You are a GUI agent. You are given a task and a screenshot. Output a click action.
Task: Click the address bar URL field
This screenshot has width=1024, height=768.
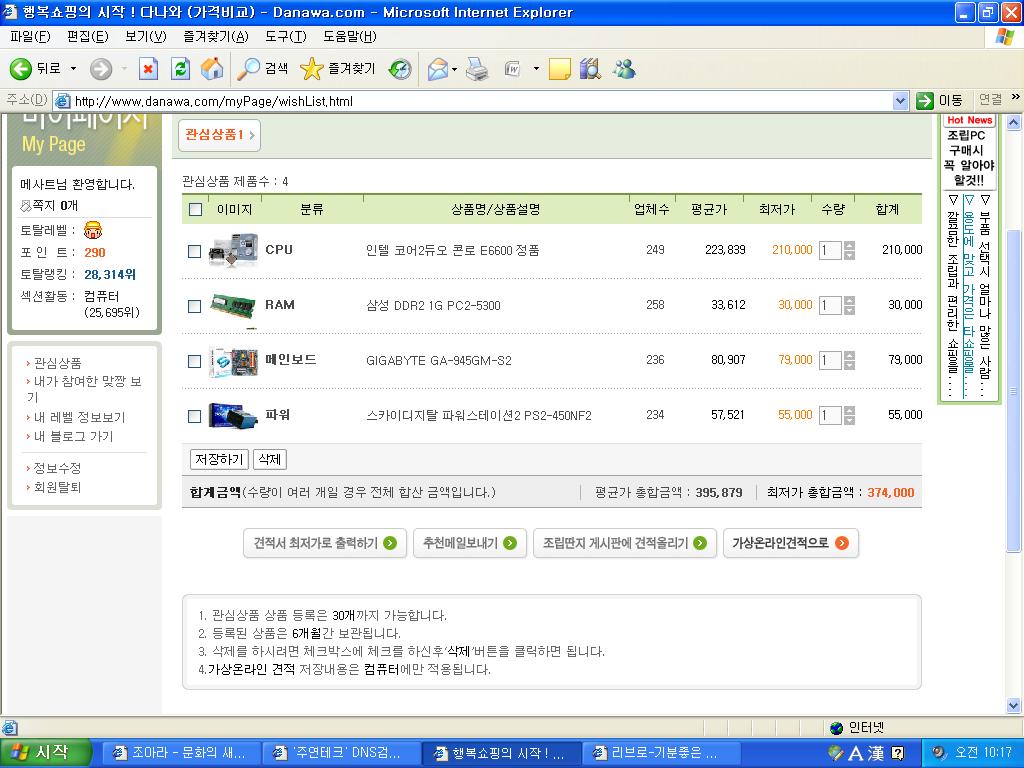click(x=473, y=101)
